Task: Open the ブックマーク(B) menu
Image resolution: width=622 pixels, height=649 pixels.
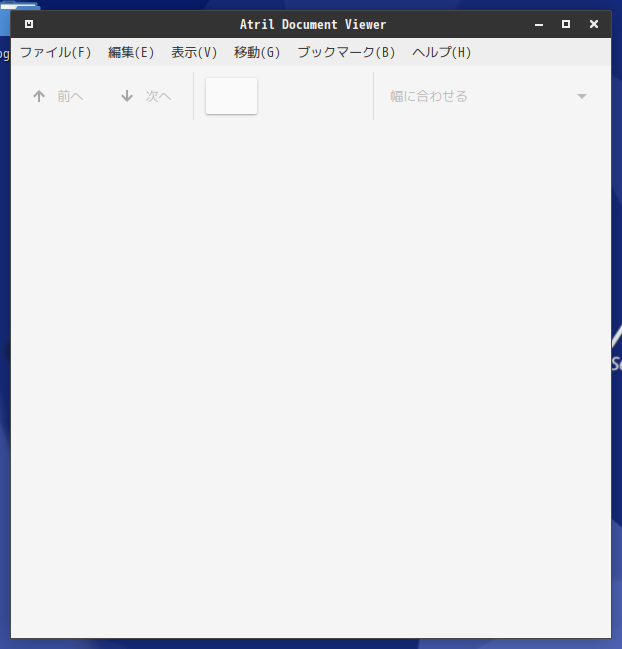Action: (346, 53)
